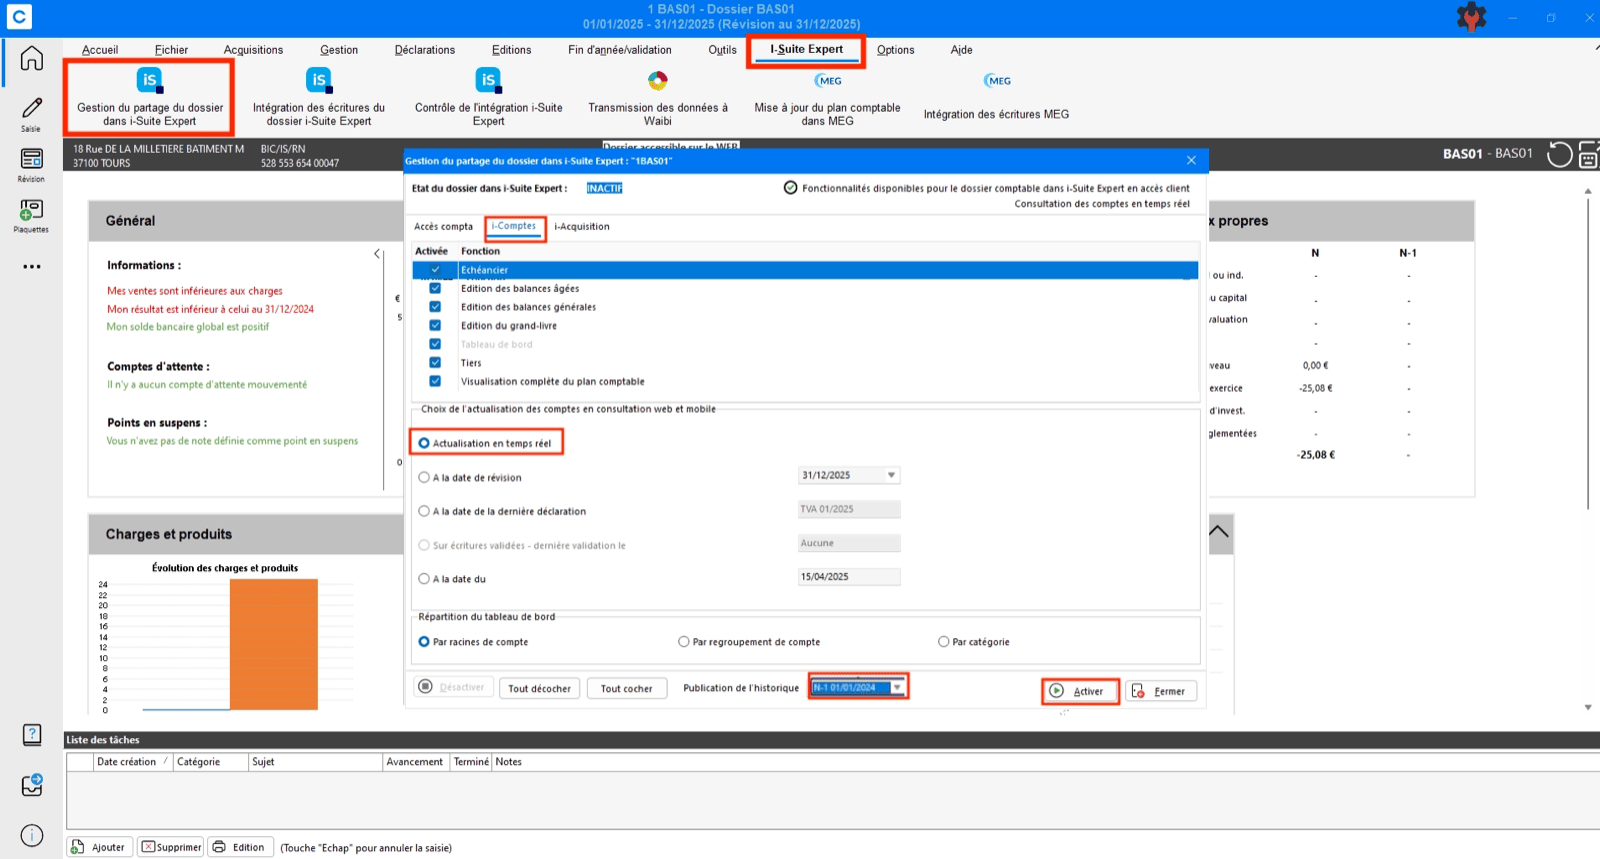Open the Editions menu

[x=512, y=50]
